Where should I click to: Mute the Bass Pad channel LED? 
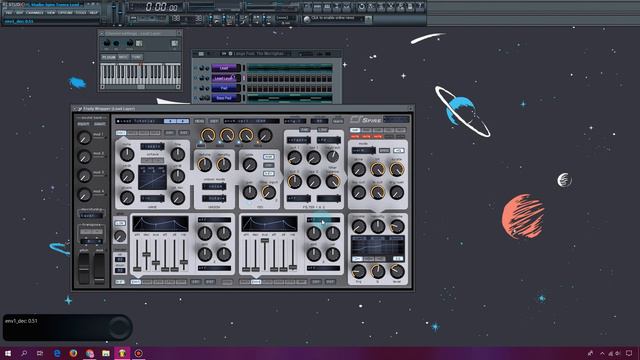click(196, 98)
